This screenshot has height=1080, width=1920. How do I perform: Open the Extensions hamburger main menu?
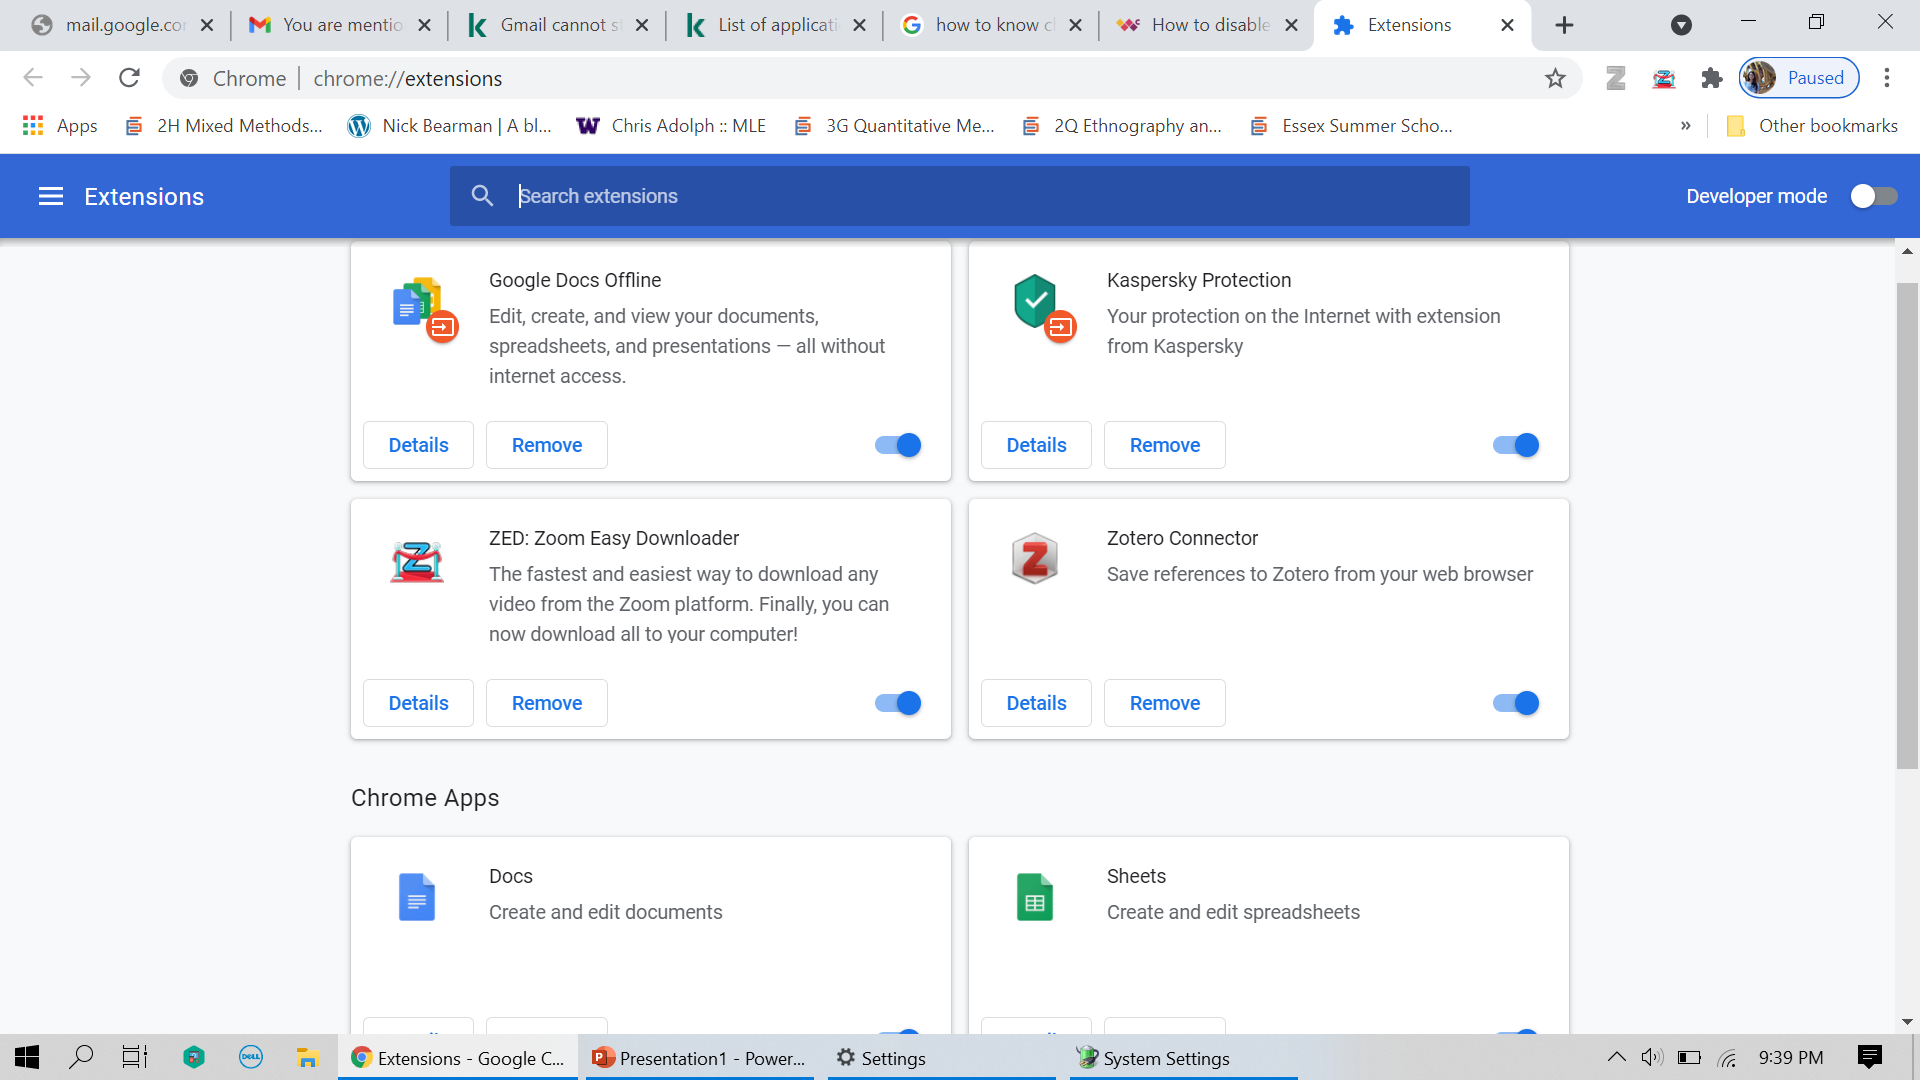pos(51,197)
